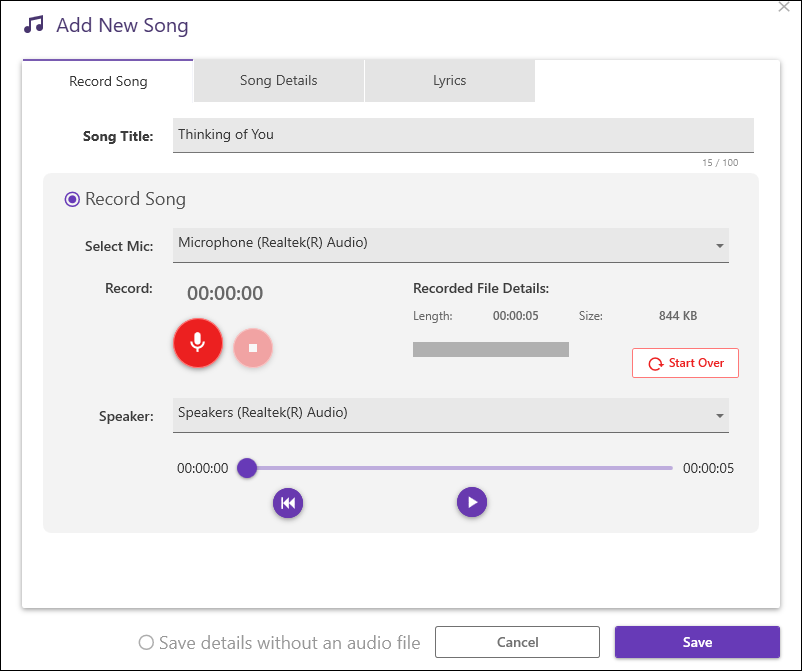Viewport: 802px width, 671px height.
Task: Click the recorded audio gray waveform bar
Action: (x=490, y=349)
